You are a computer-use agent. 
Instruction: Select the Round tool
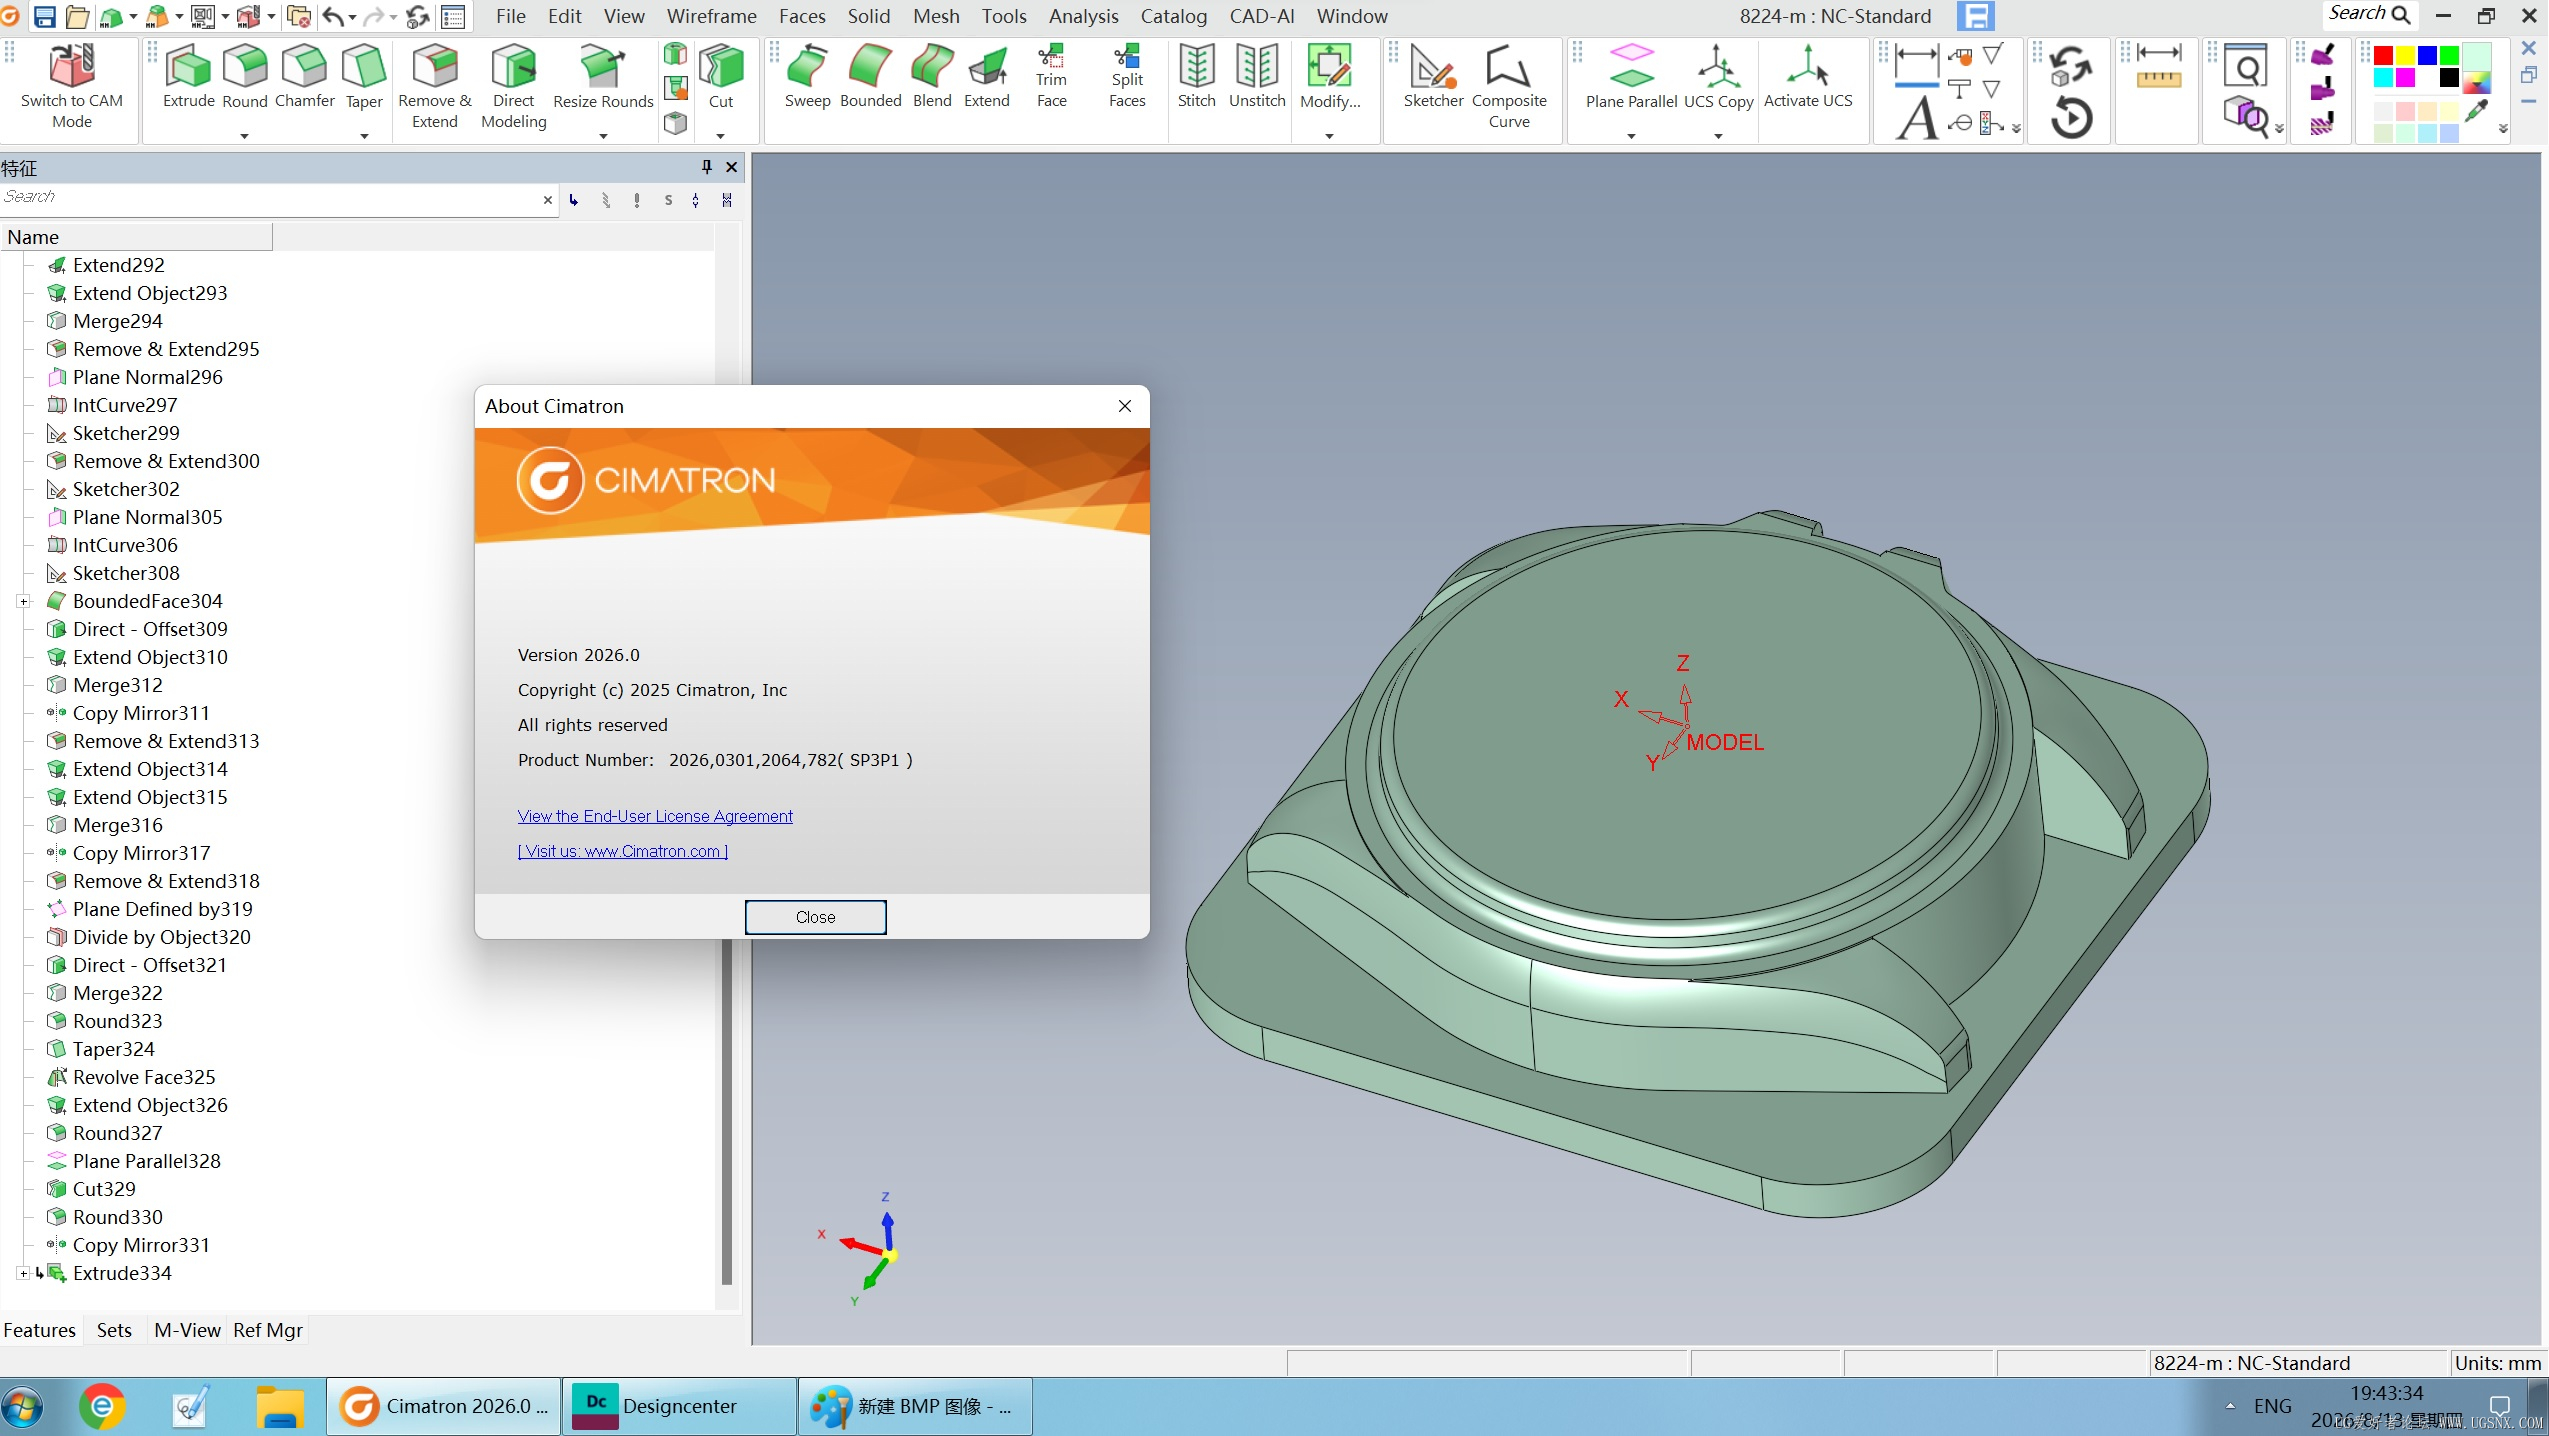[x=245, y=77]
